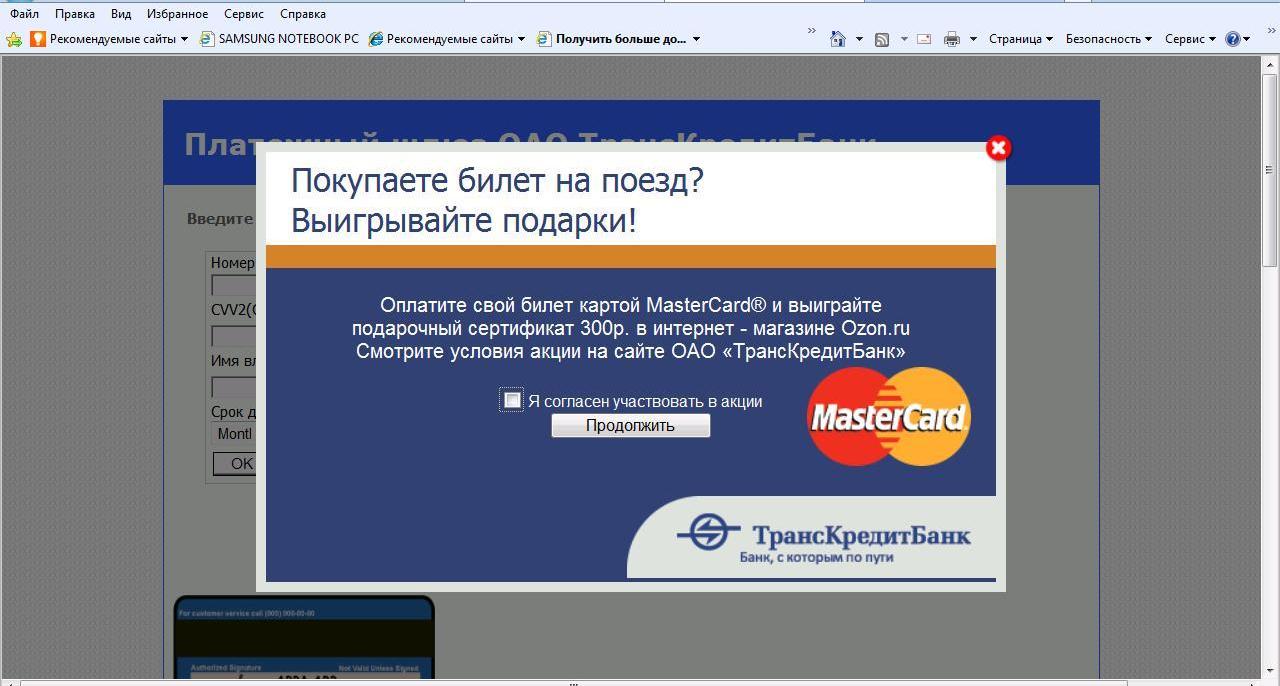
Task: Expand the hidden favorites bar chevron
Action: (811, 31)
